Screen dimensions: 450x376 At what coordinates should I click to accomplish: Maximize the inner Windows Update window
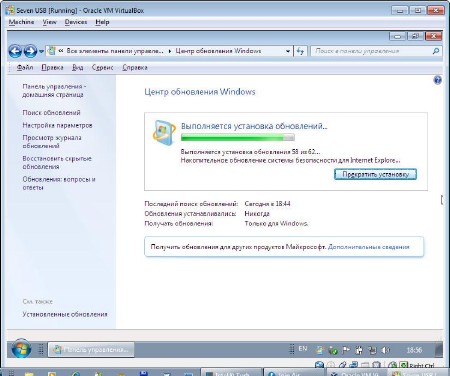coord(415,36)
